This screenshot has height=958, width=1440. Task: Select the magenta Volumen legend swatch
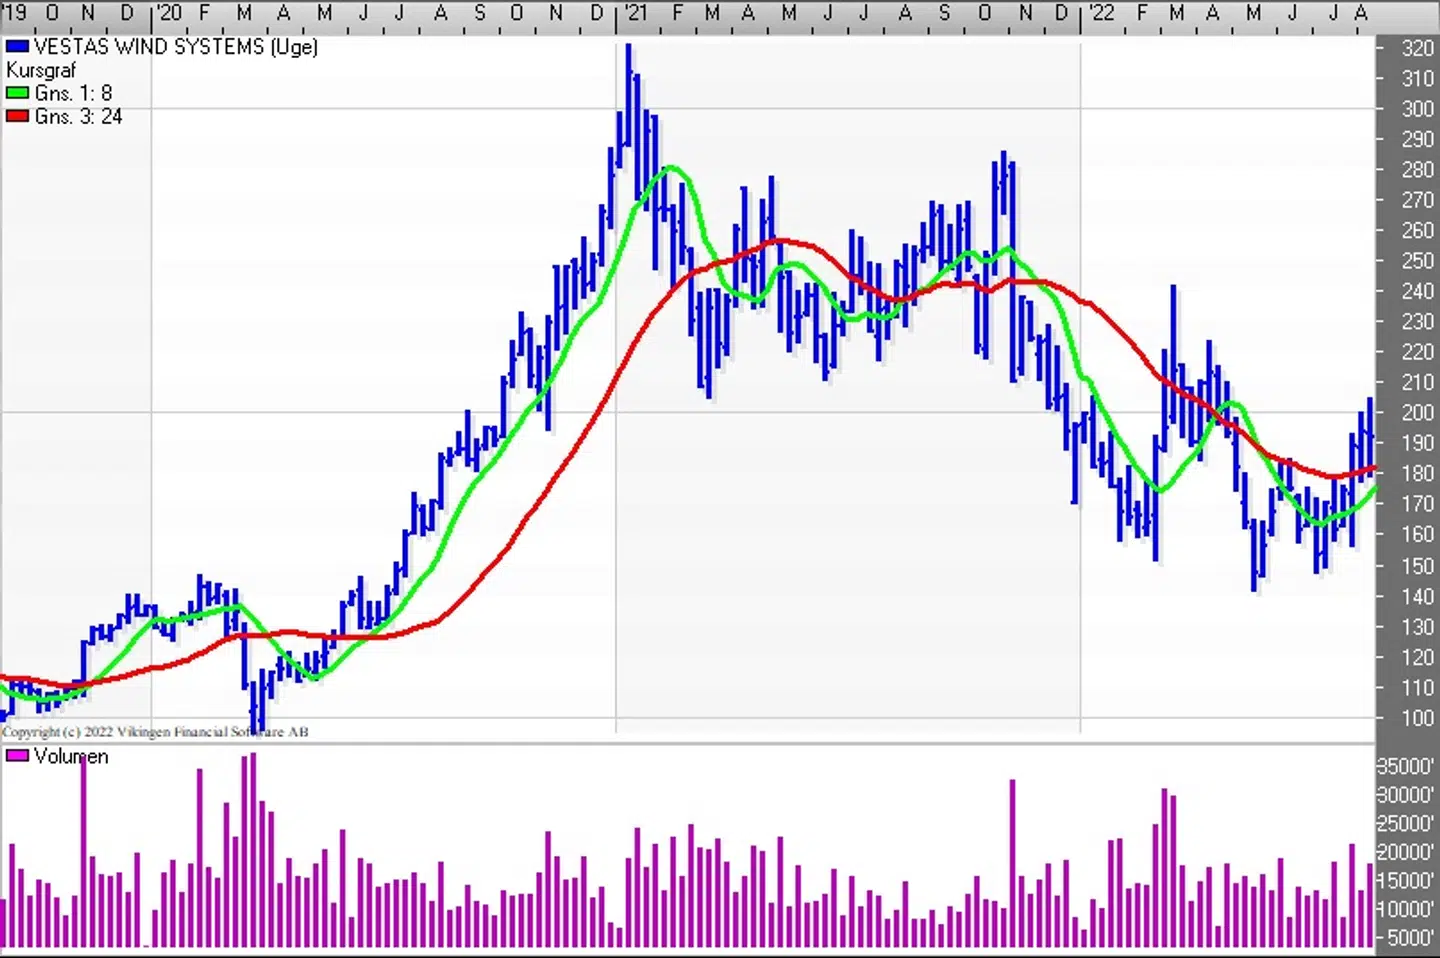click(x=17, y=756)
